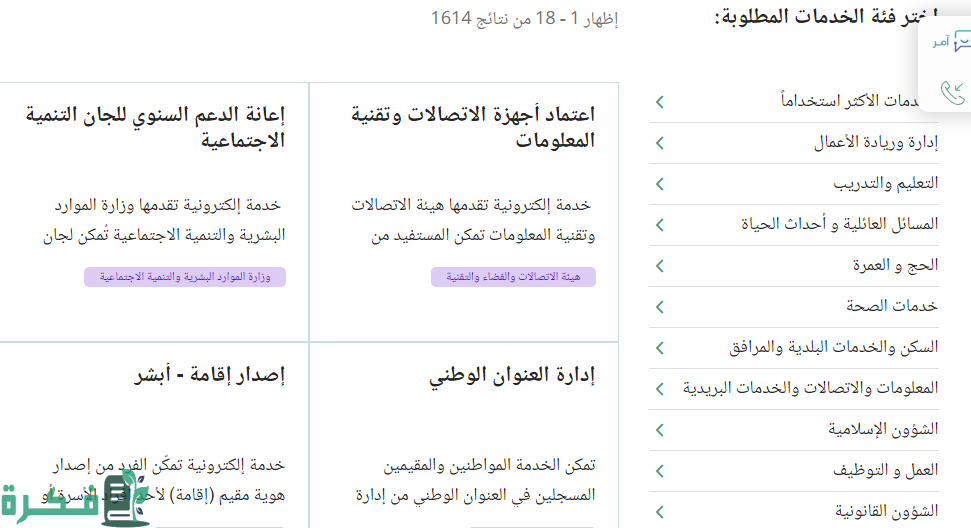This screenshot has height=528, width=971.
Task: Click وزارة الموارد البشرية والتنمية الاجتماعية tag
Action: tap(185, 277)
